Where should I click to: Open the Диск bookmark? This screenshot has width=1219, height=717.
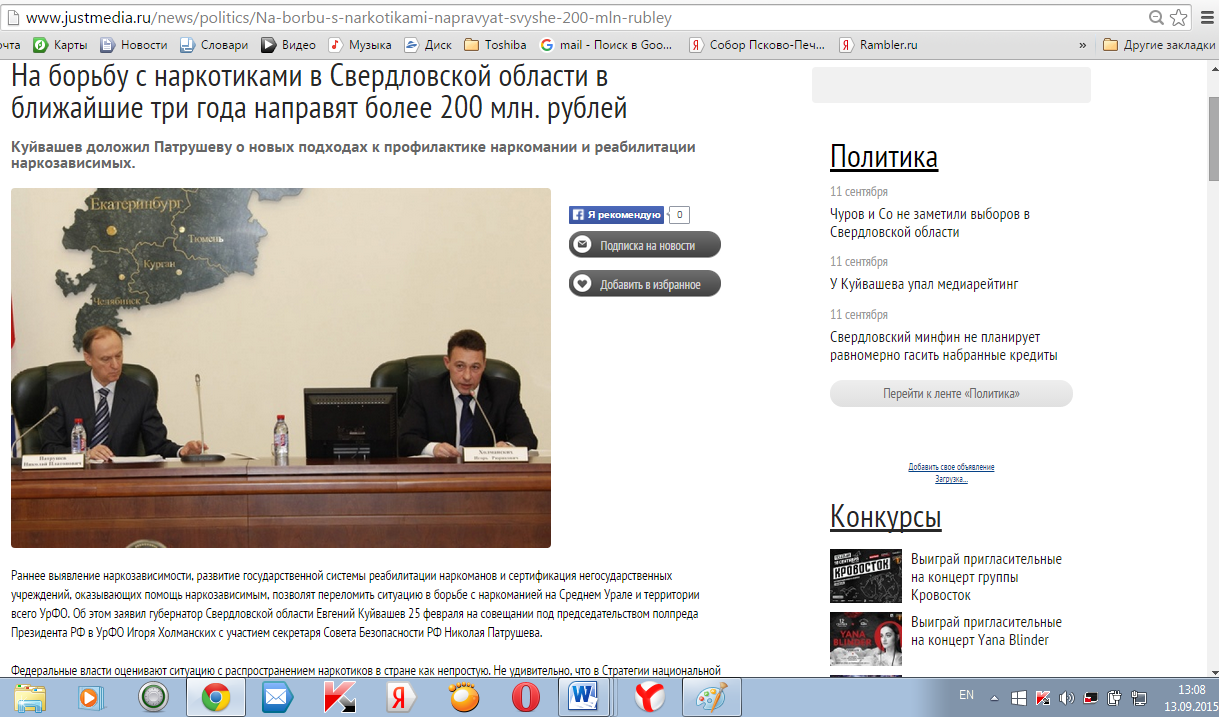tap(428, 45)
